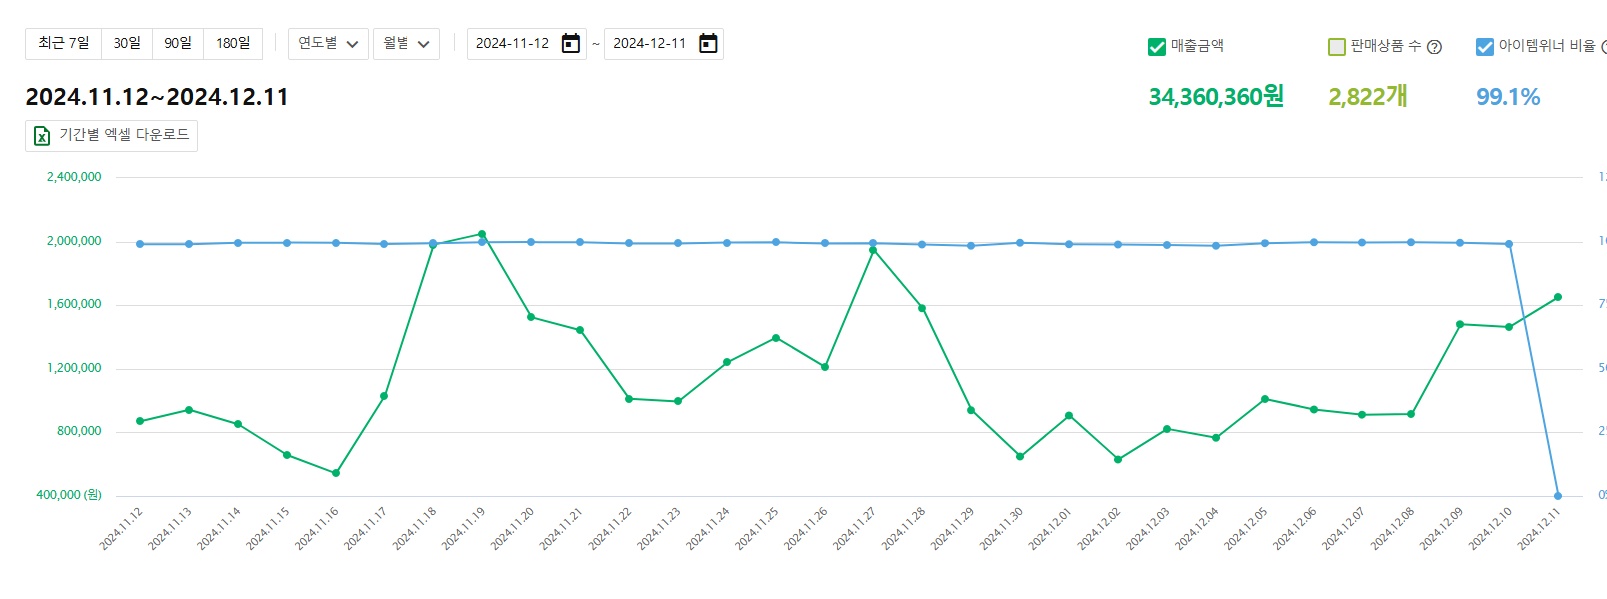Open the start date calendar icon
Screen dimensions: 1607x599
click(571, 44)
